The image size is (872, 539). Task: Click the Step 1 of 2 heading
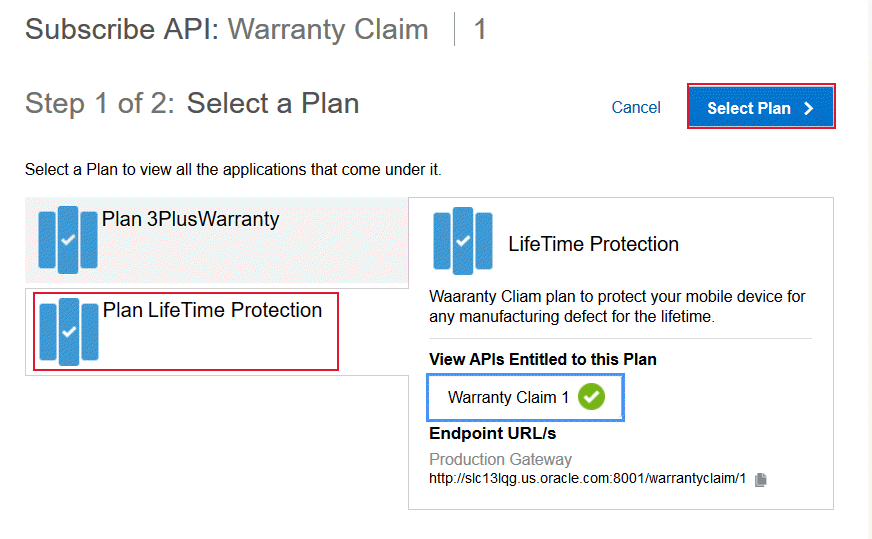(192, 103)
